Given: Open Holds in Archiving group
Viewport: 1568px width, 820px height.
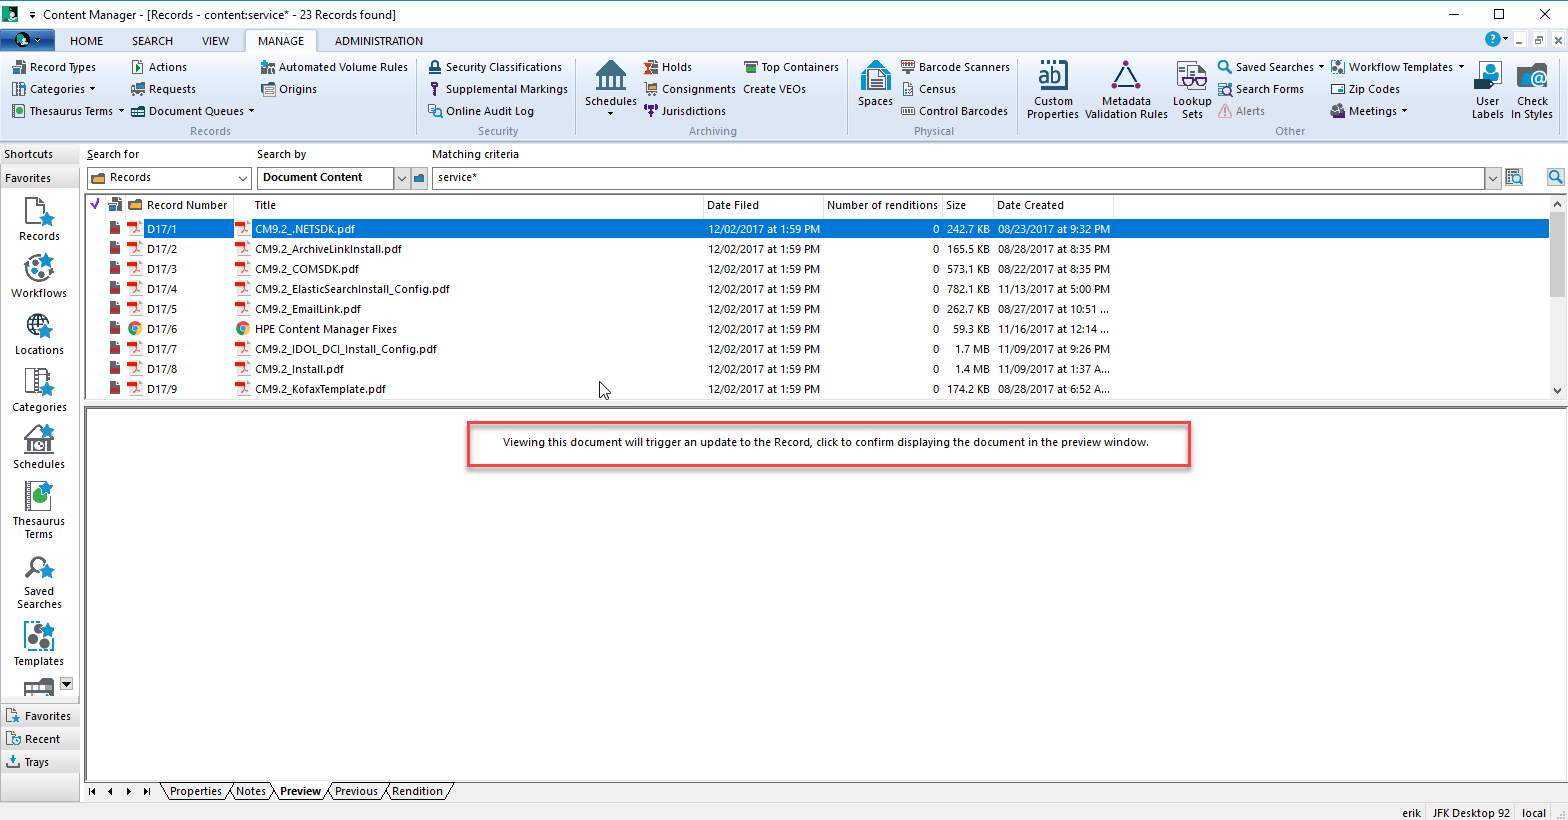Looking at the screenshot, I should click(668, 67).
